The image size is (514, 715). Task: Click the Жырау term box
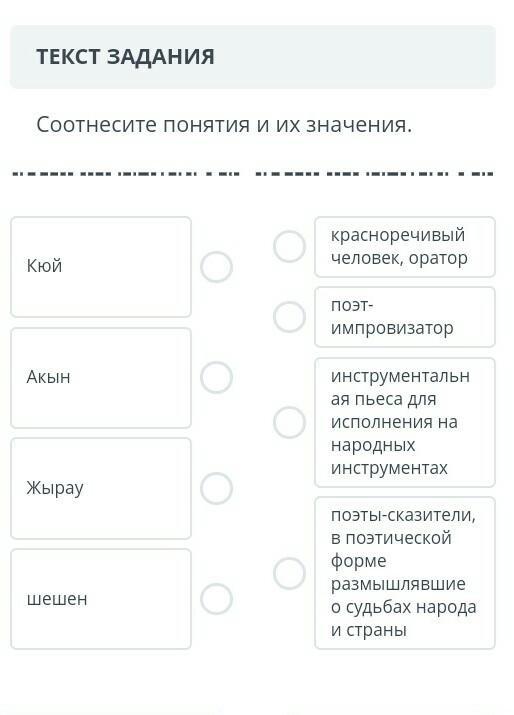101,488
